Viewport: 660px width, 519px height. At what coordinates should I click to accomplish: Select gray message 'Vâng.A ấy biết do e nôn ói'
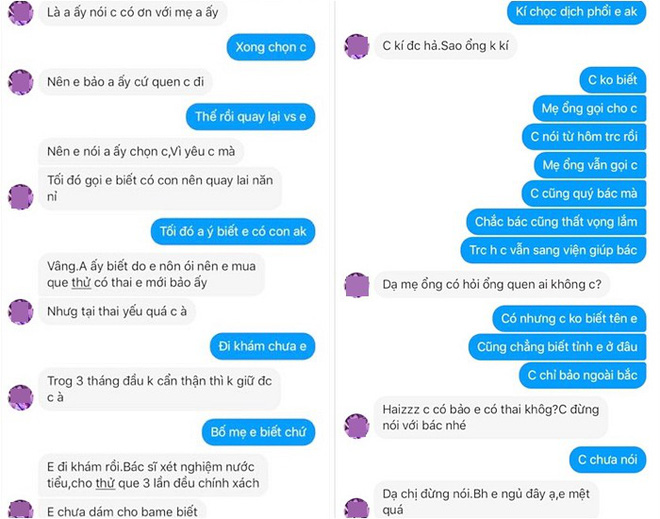pos(152,274)
